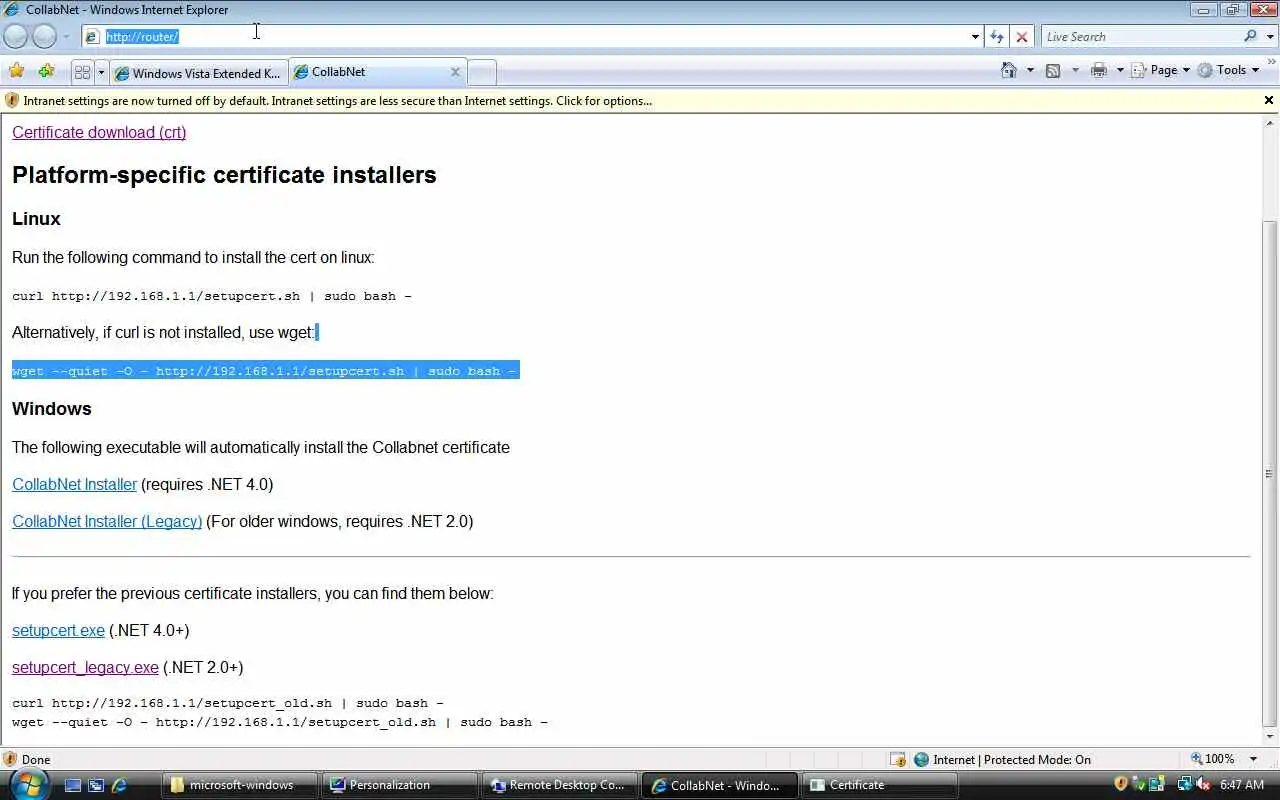Screen dimensions: 1280x800
Task: Click the CollabNet Installer link
Action: click(74, 484)
